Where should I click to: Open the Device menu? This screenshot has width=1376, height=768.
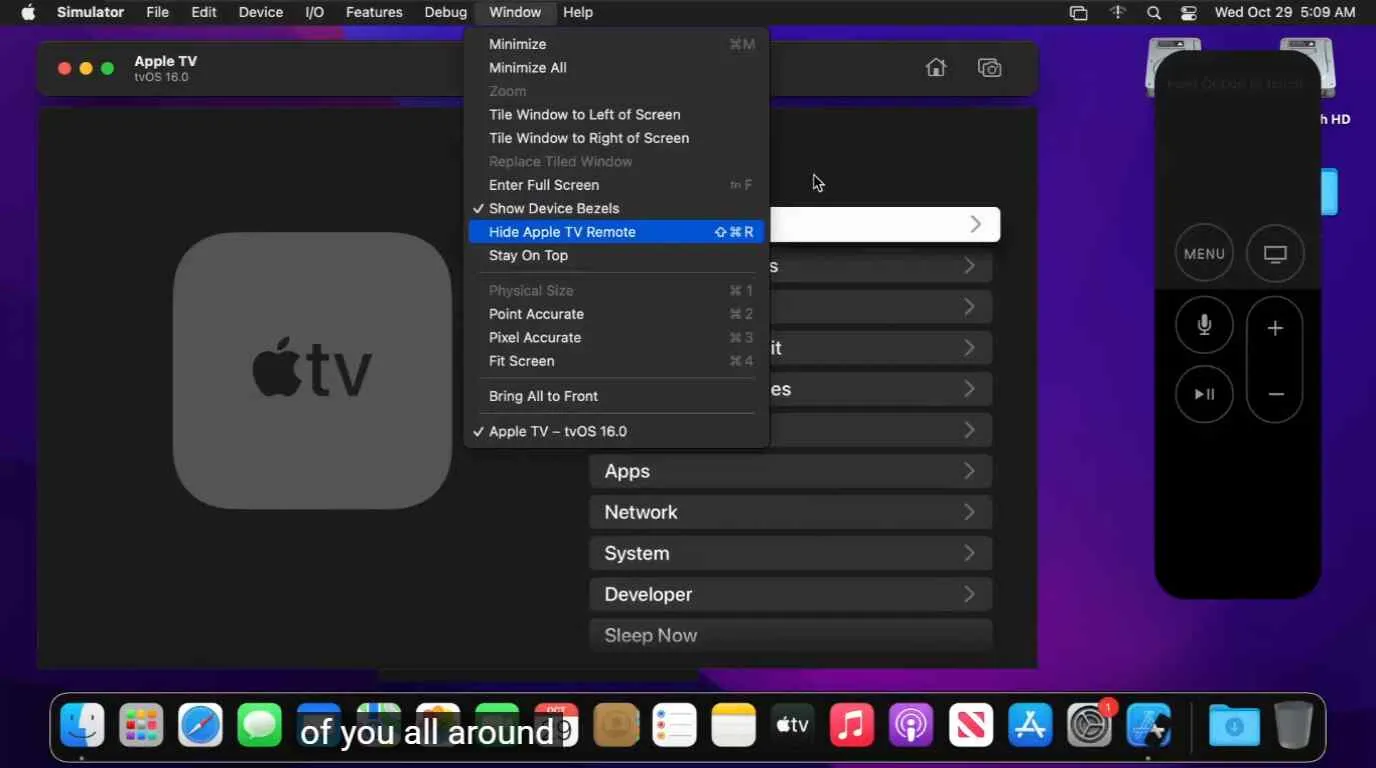[261, 12]
